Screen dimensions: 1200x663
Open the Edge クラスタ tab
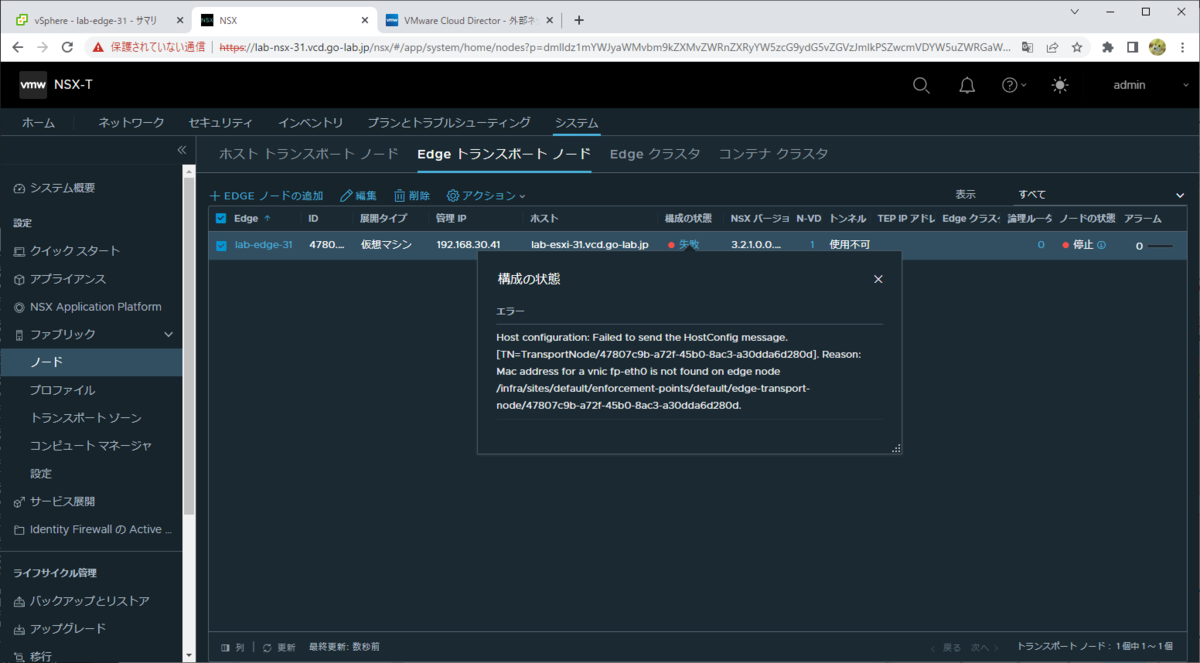[655, 154]
